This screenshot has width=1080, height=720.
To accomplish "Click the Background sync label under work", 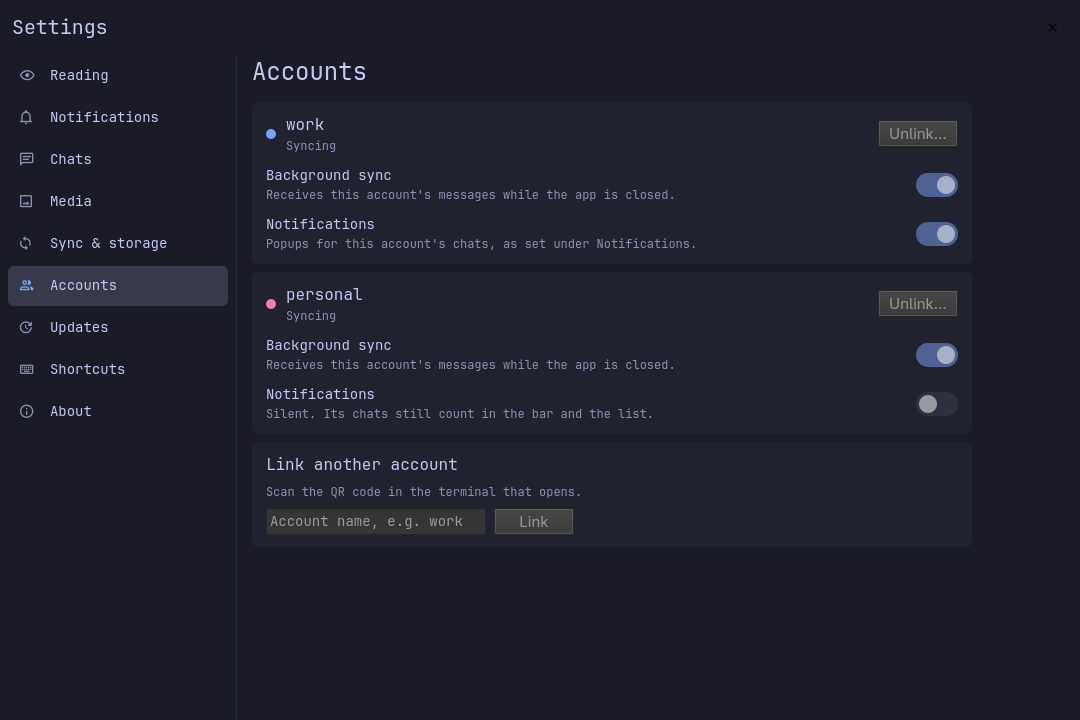I will click(329, 176).
